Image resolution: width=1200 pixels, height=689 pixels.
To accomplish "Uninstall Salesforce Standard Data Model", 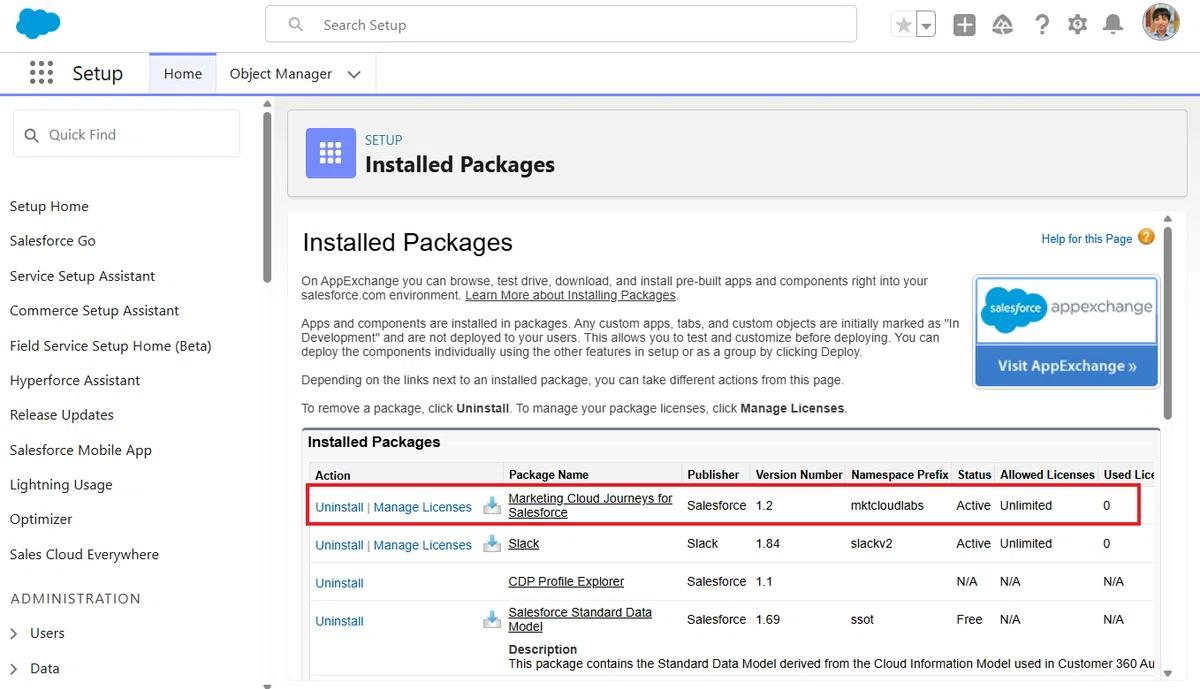I will pyautogui.click(x=339, y=621).
